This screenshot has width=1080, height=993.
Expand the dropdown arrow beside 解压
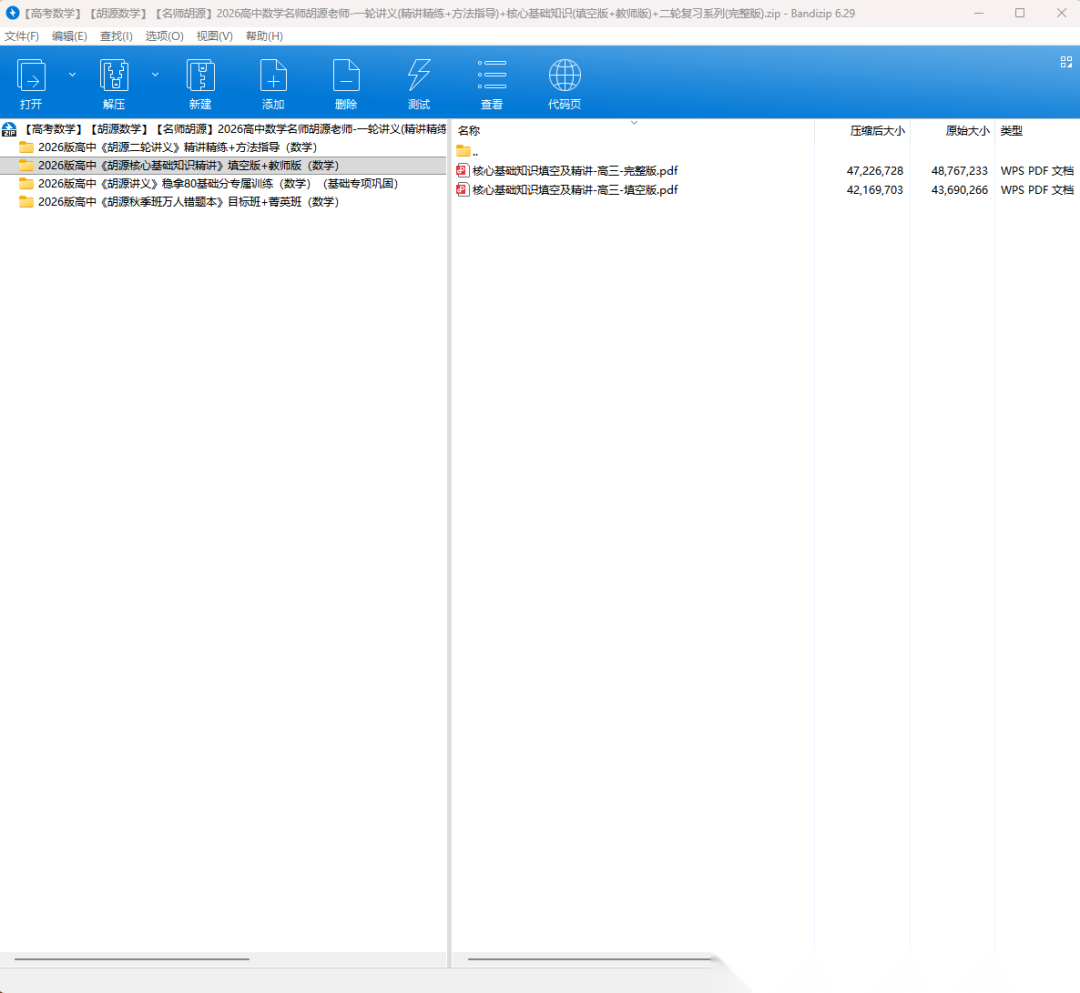pos(155,74)
